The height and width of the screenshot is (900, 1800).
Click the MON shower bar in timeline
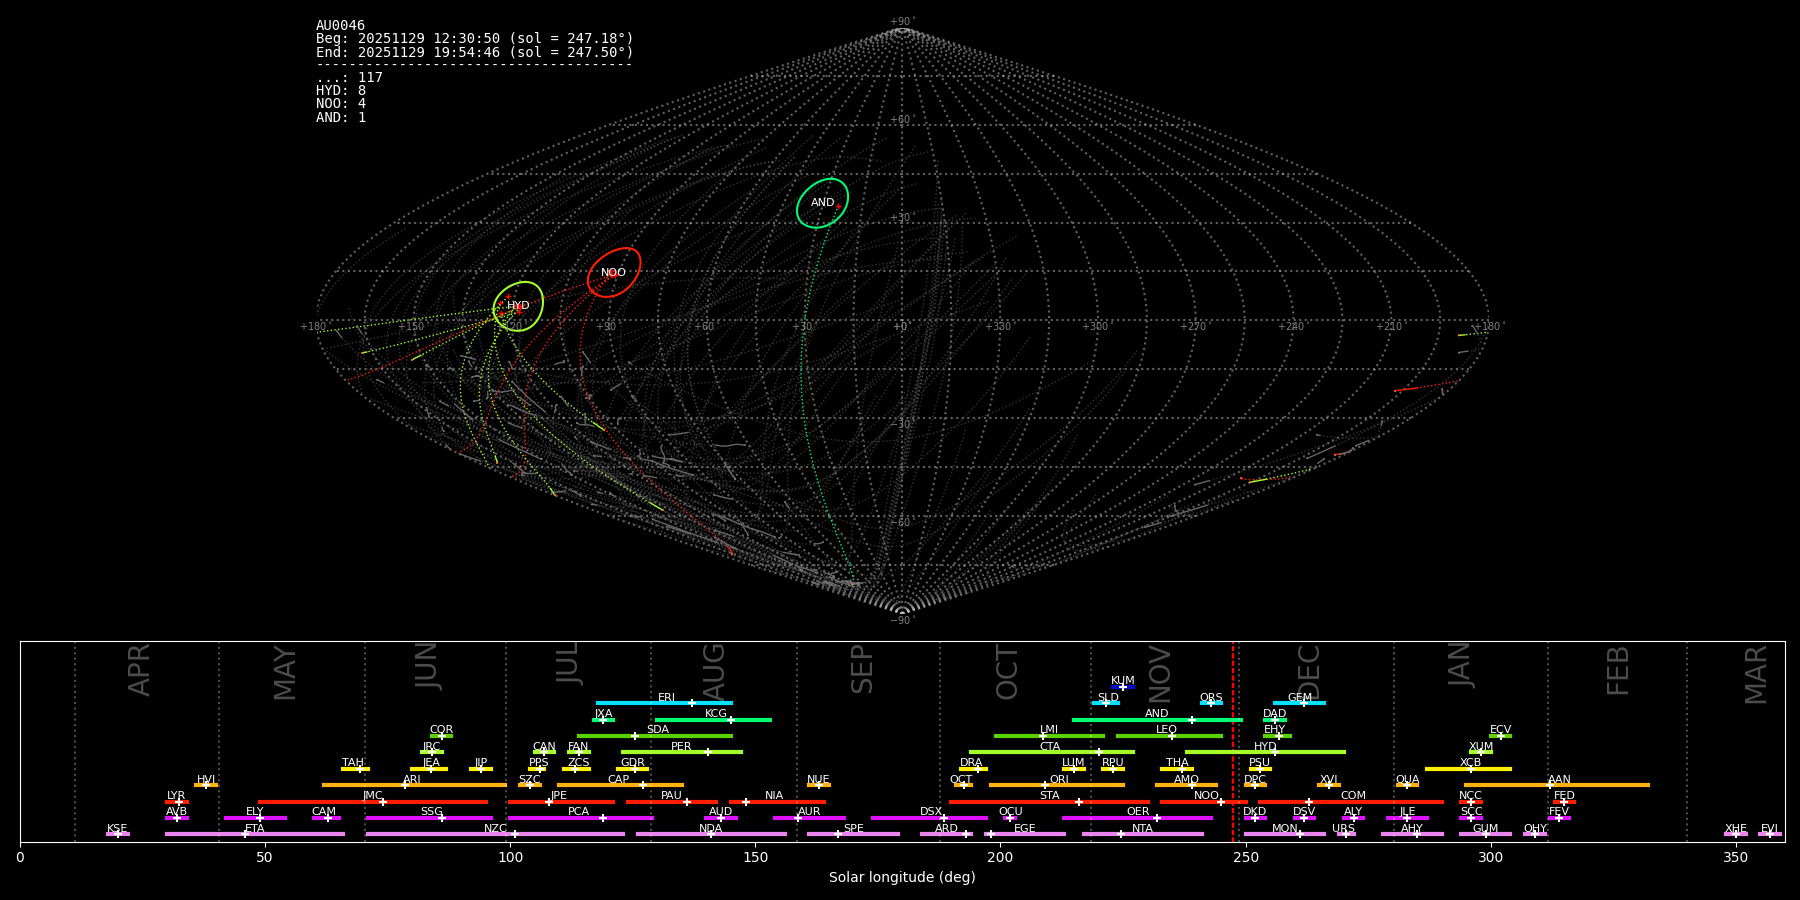[1285, 834]
